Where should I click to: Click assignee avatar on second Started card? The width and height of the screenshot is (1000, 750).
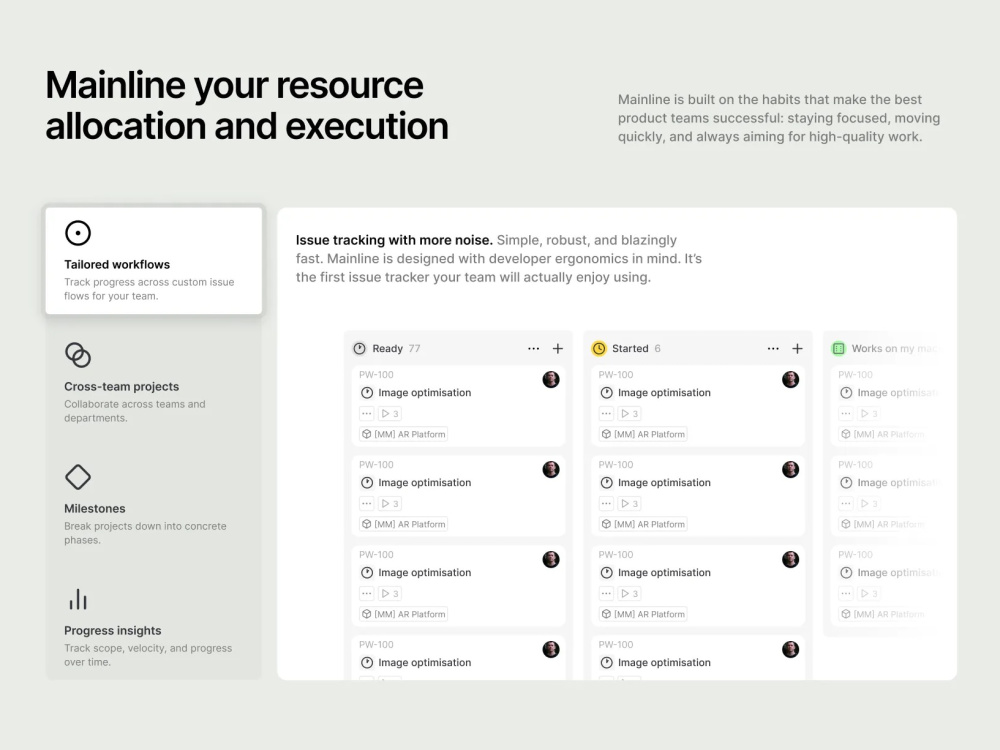[791, 469]
